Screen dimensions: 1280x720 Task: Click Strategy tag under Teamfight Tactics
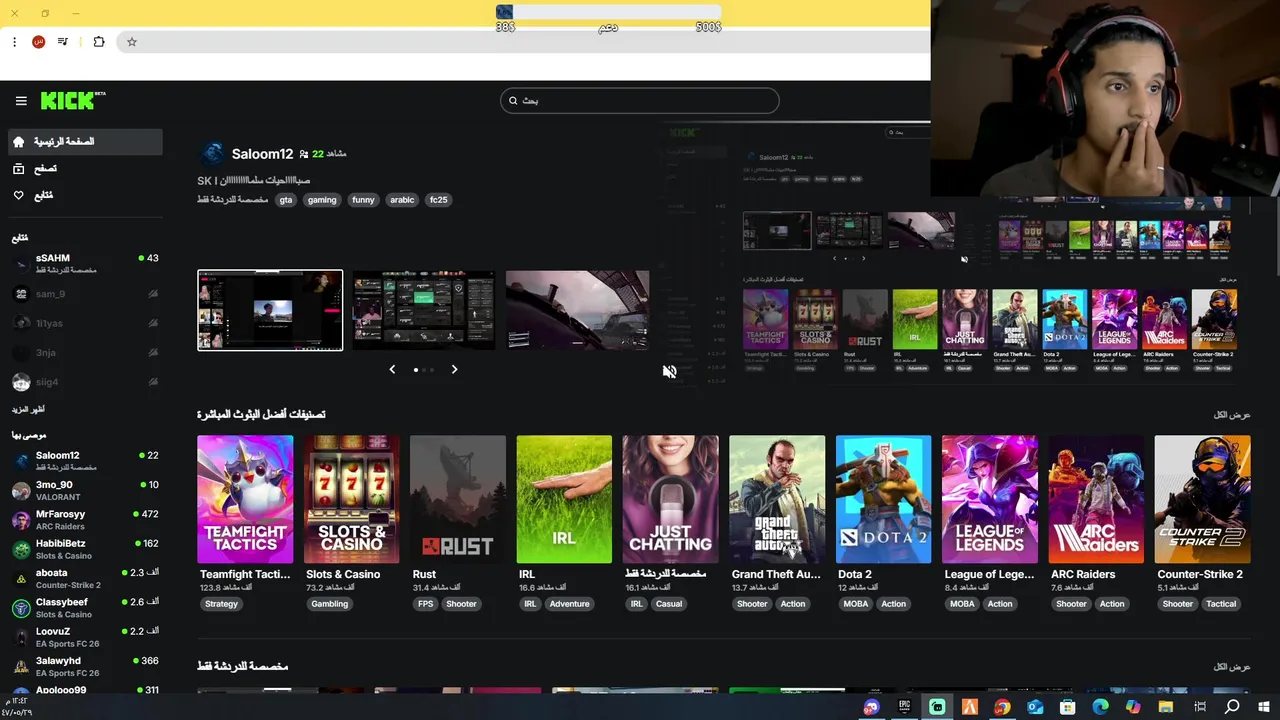point(221,604)
